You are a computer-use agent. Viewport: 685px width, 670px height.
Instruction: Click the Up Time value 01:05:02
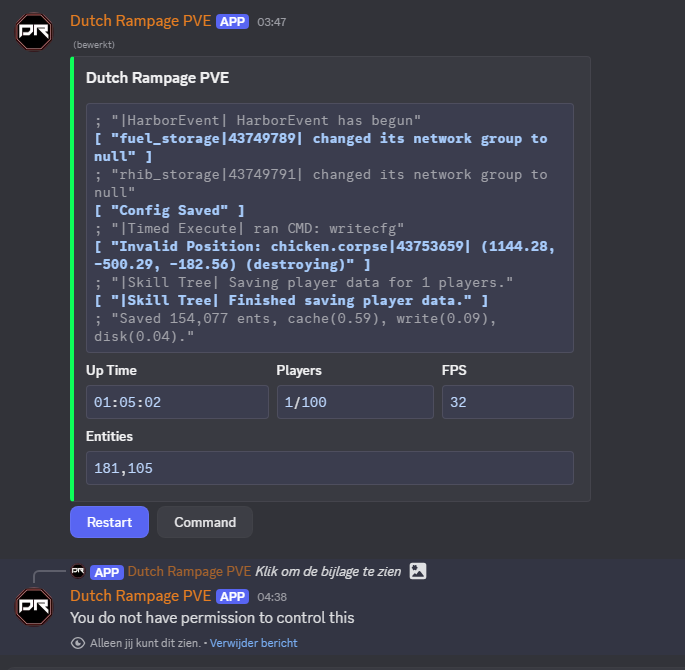tap(177, 402)
